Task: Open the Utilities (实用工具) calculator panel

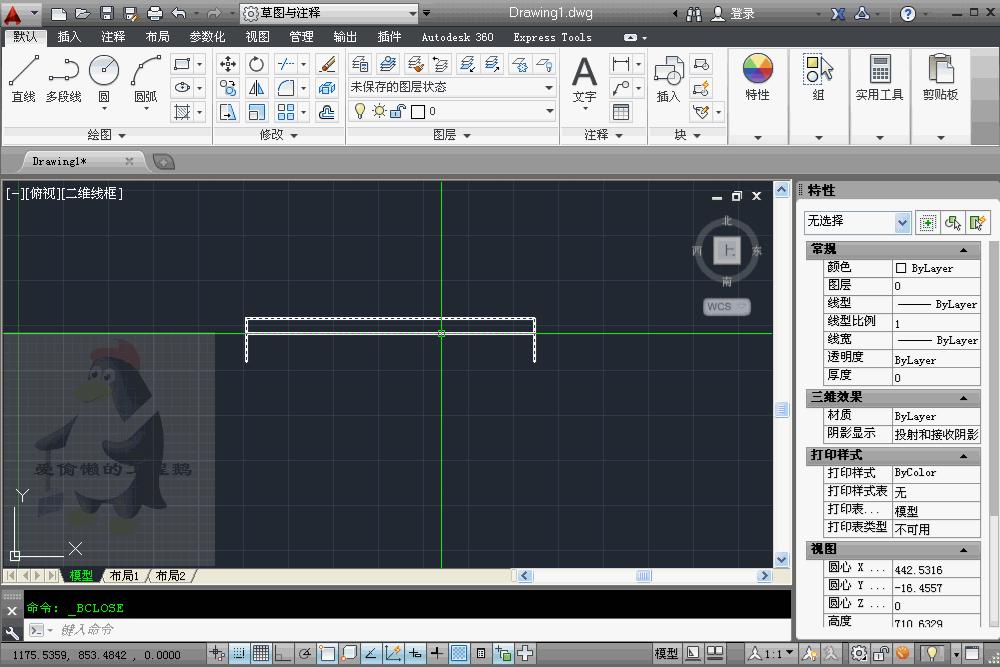Action: (x=879, y=78)
